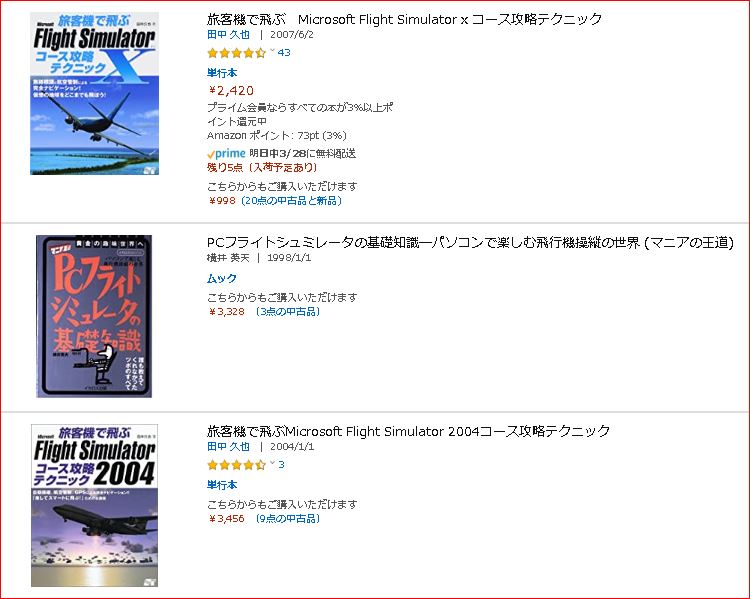
Task: Click the star rating of Flight Simulator X book
Action: pyautogui.click(x=236, y=53)
